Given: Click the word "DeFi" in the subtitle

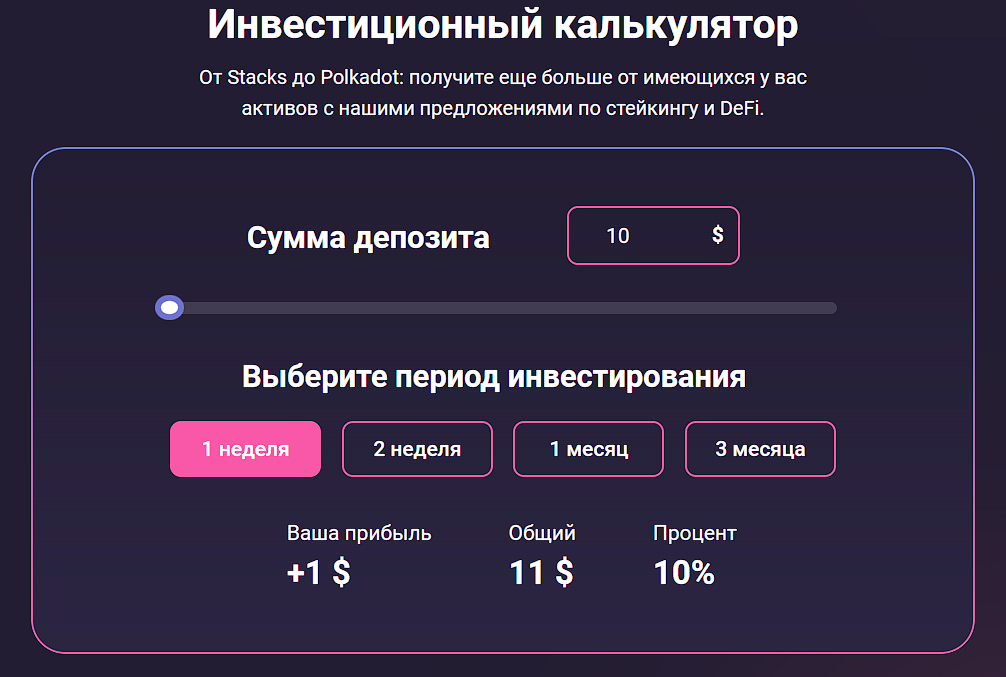Looking at the screenshot, I should pyautogui.click(x=741, y=109).
